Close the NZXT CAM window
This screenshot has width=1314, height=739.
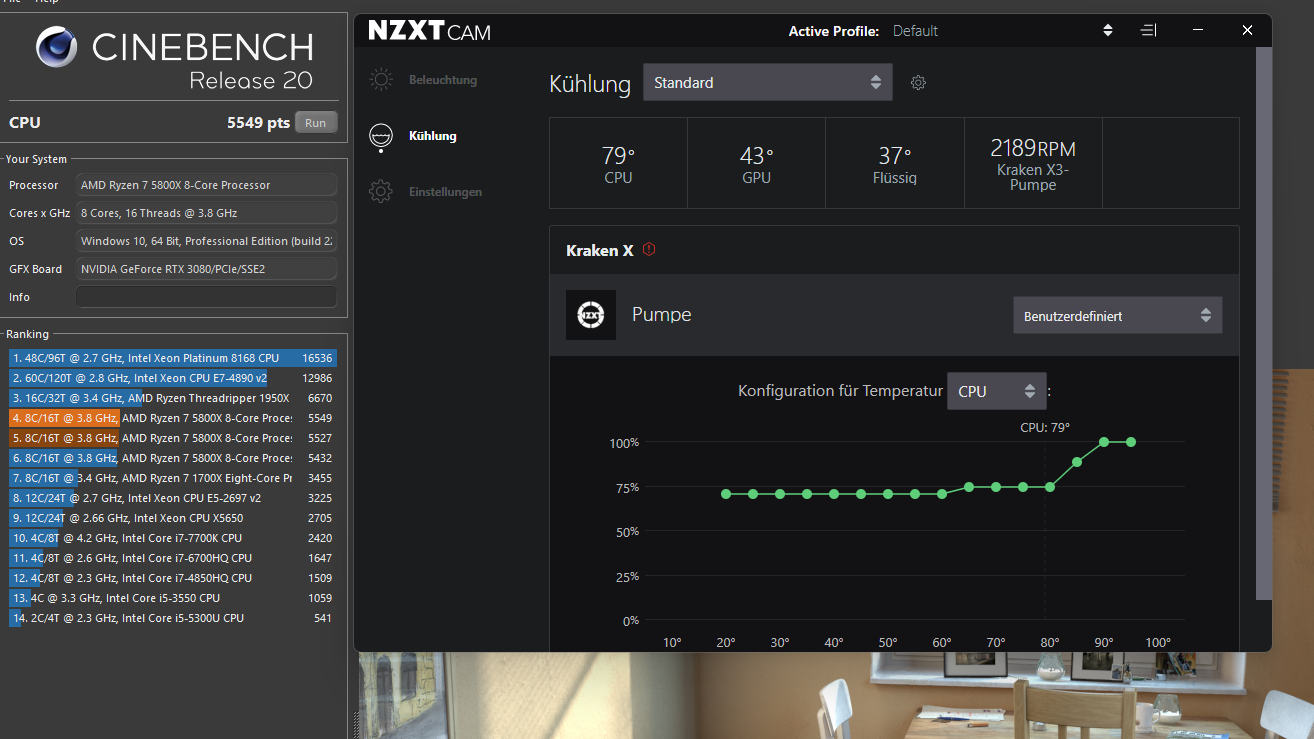(x=1247, y=31)
